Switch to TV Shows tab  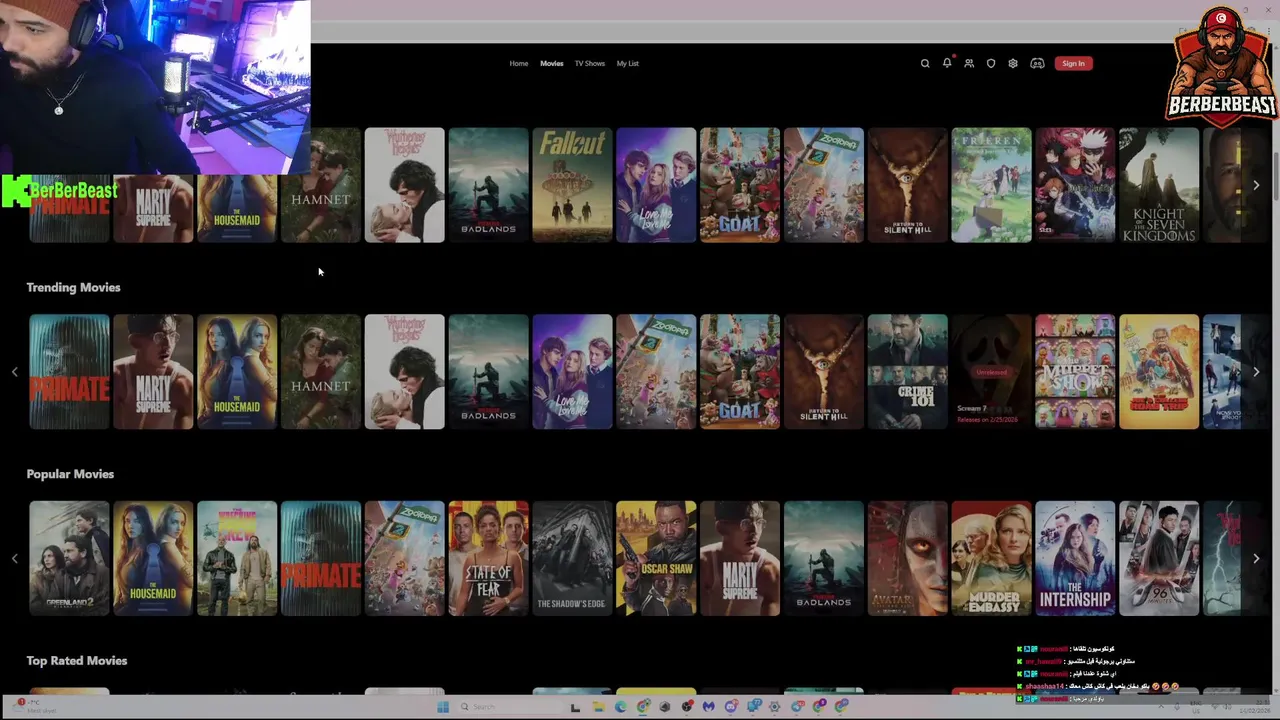coord(590,63)
